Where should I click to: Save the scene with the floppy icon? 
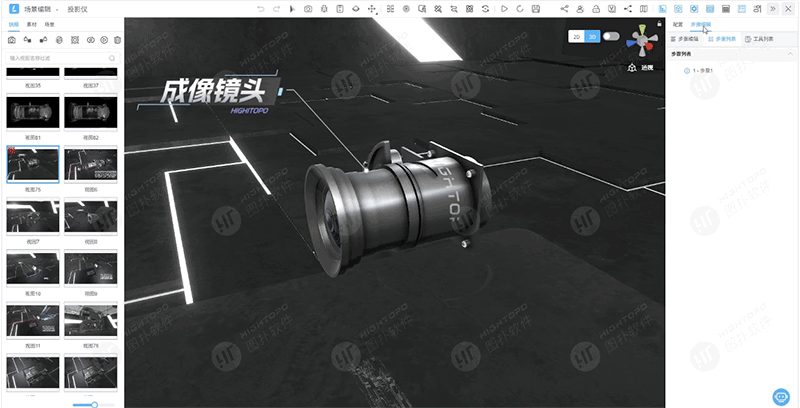pos(536,9)
